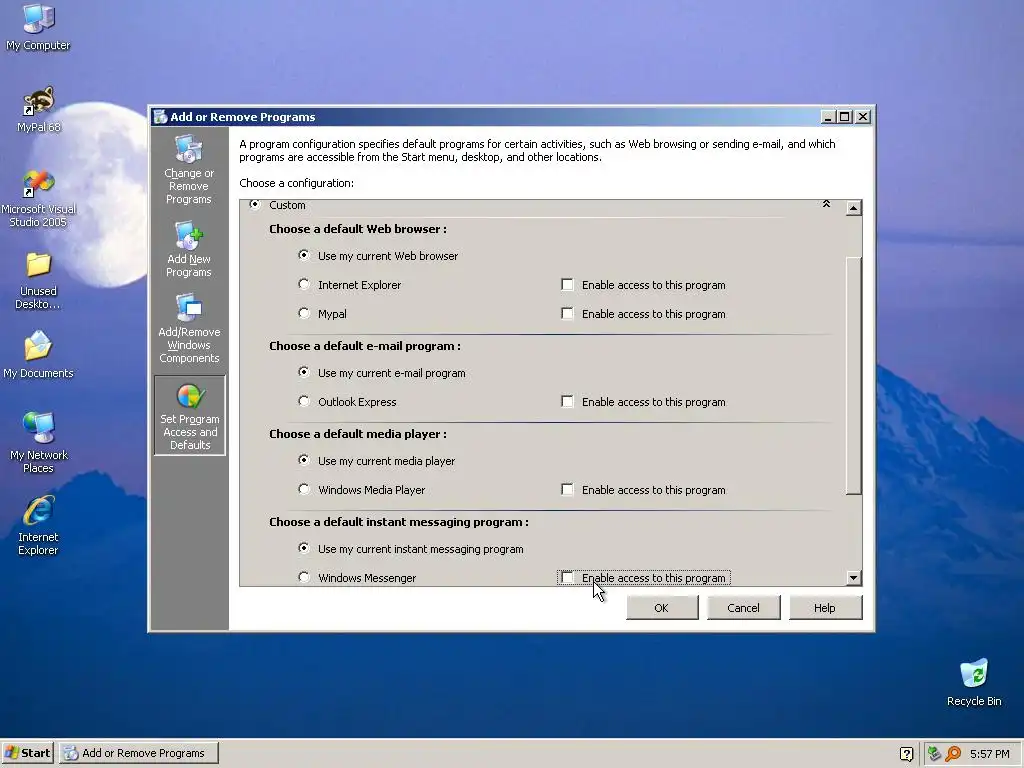Maximize the Add or Remove Programs window
Image resolution: width=1024 pixels, height=768 pixels.
coord(845,117)
